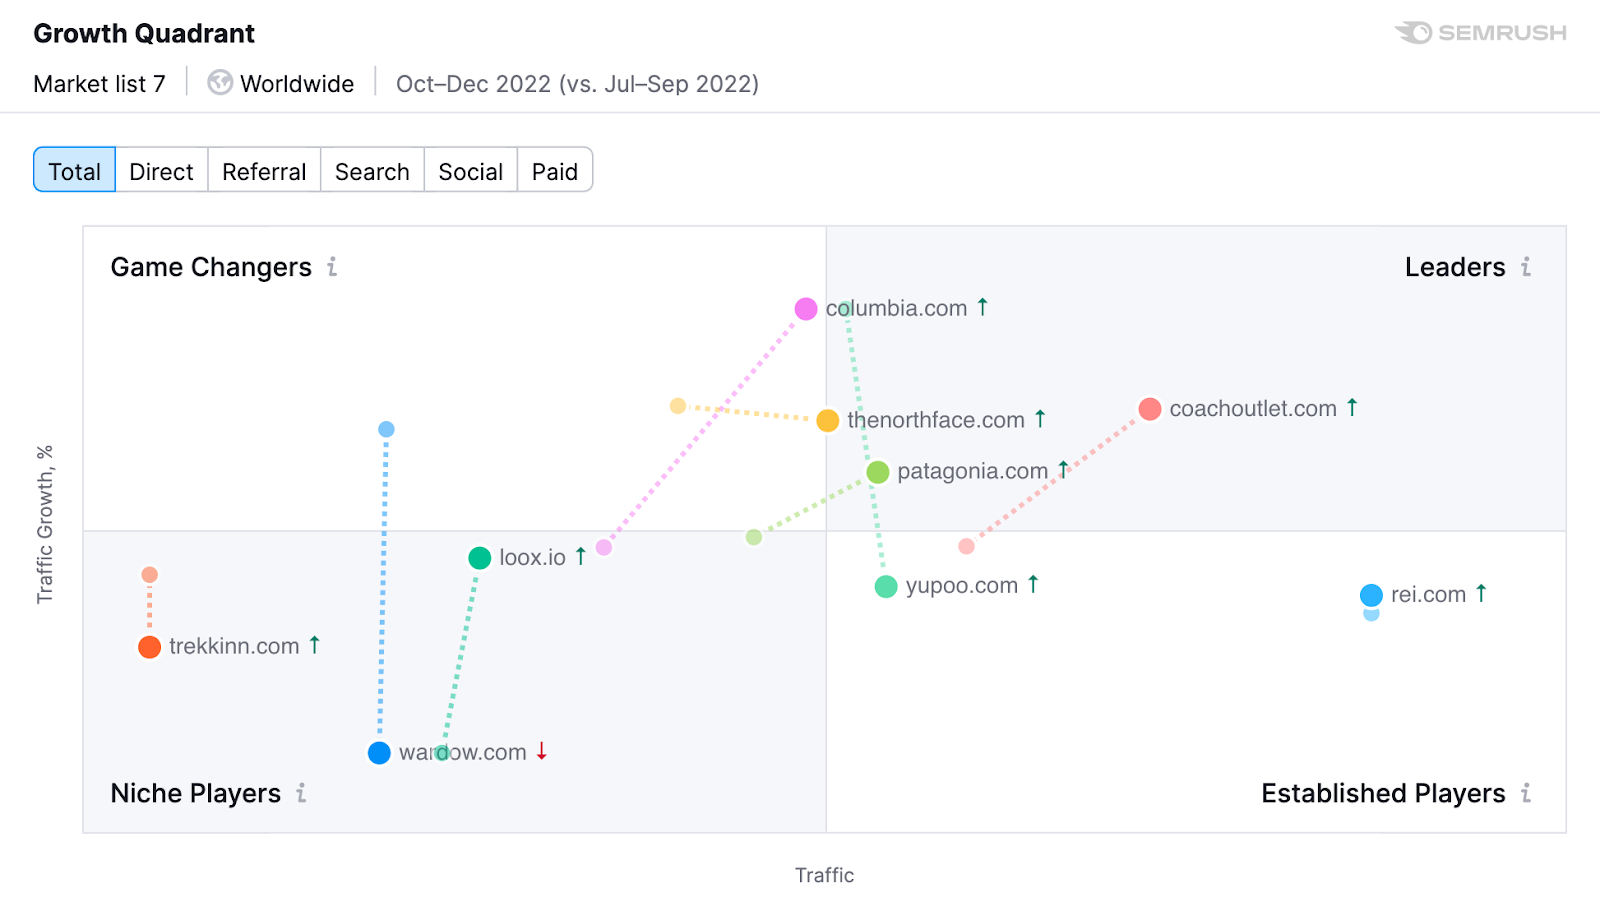Enable the Social traffic filter
Viewport: 1600px width, 916px height.
tap(470, 170)
